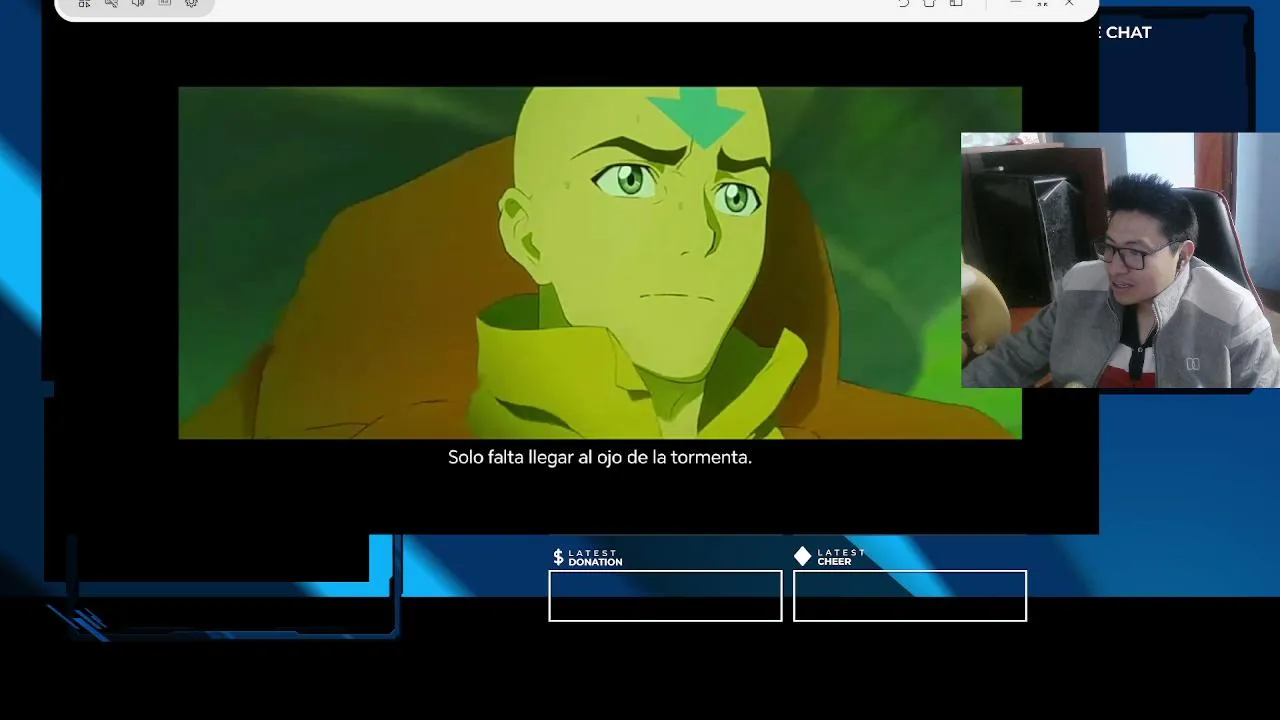
Task: Click the Latest Cheer box
Action: tap(910, 596)
